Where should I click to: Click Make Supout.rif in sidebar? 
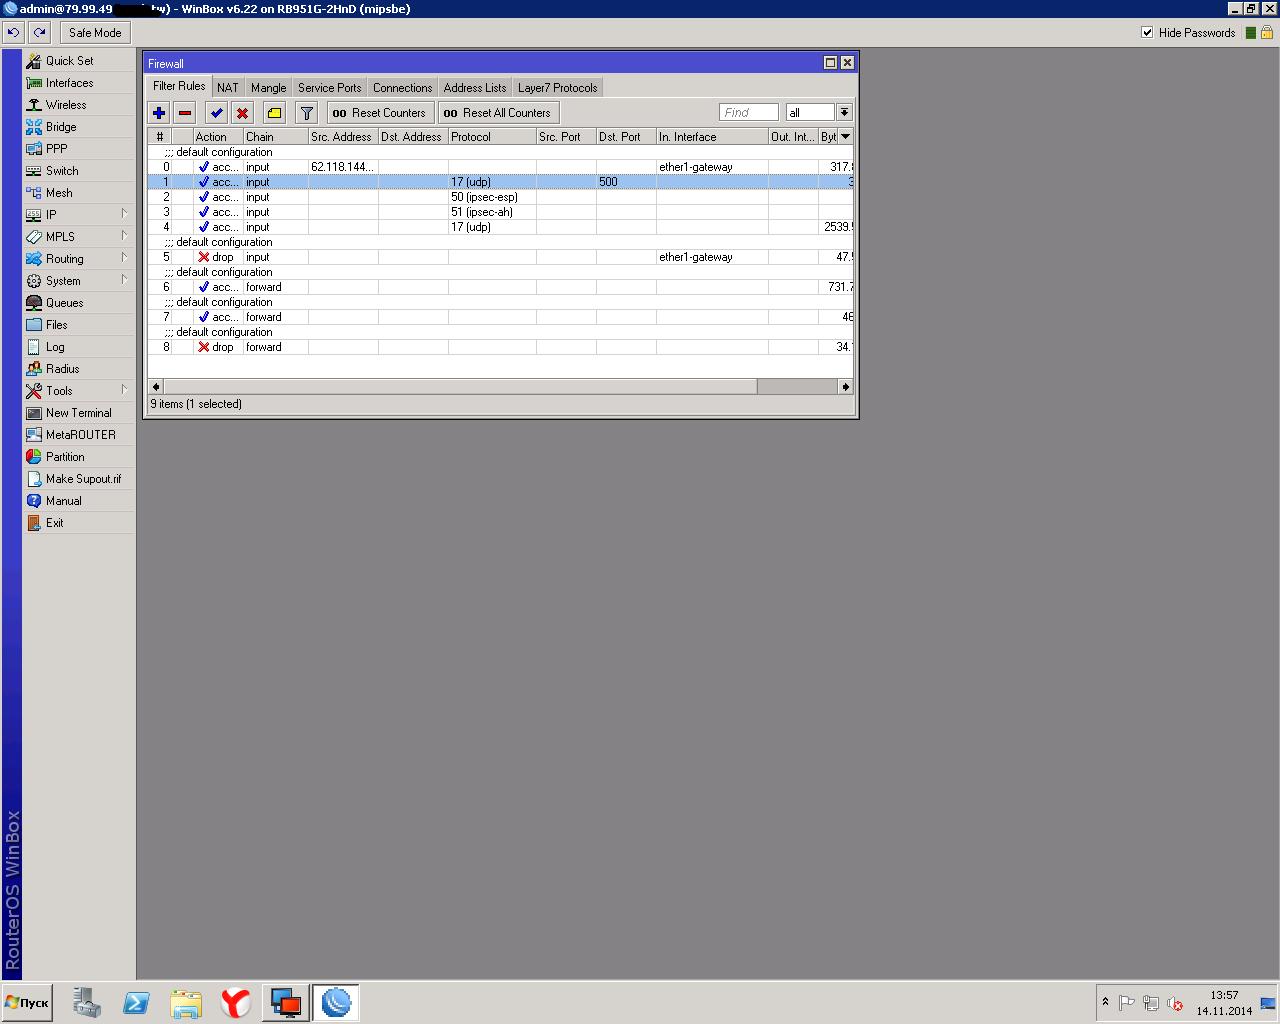(x=79, y=479)
